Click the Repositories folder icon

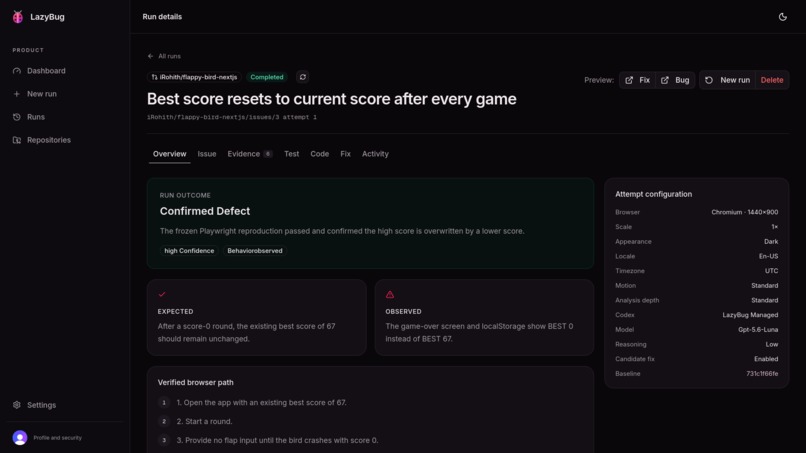(x=17, y=140)
